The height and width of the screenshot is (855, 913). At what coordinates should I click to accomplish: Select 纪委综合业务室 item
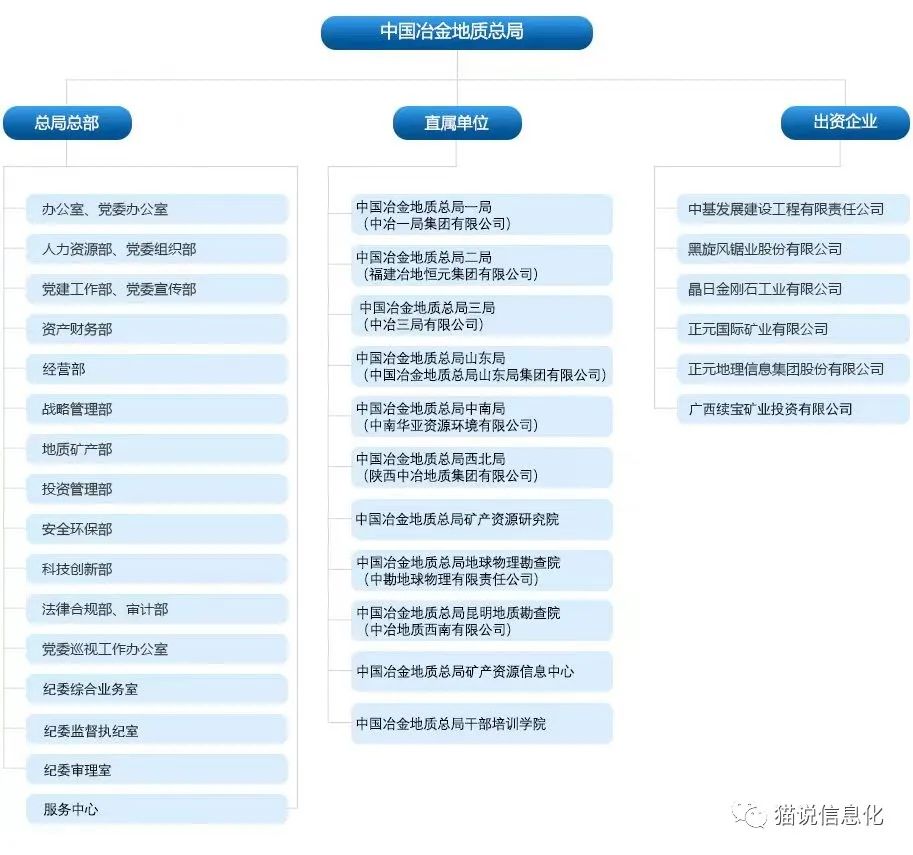tap(157, 690)
